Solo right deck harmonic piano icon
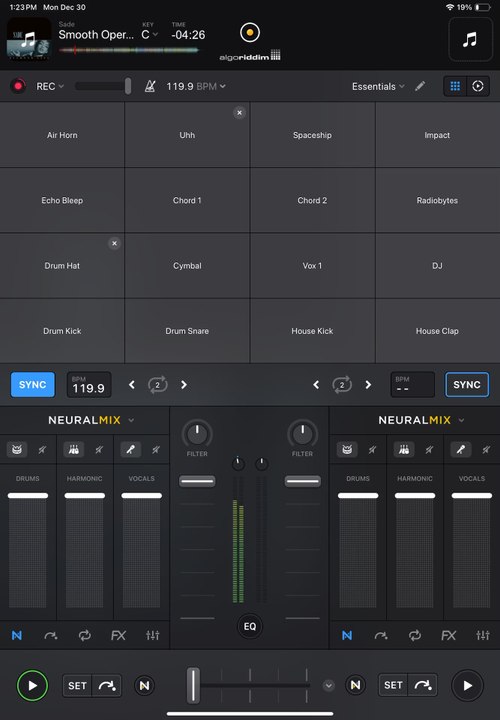500x720 pixels. [404, 450]
